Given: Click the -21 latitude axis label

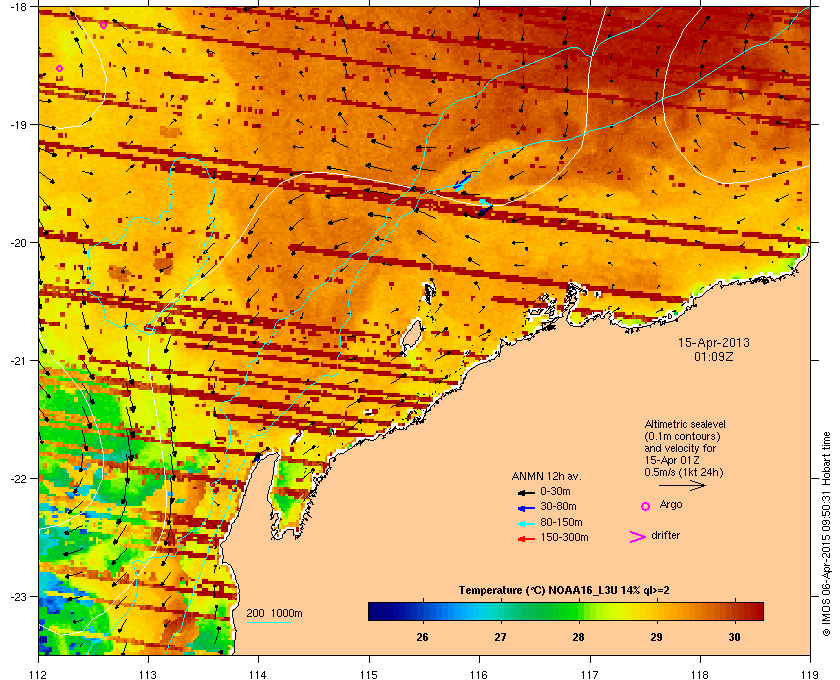Looking at the screenshot, I should tap(19, 361).
